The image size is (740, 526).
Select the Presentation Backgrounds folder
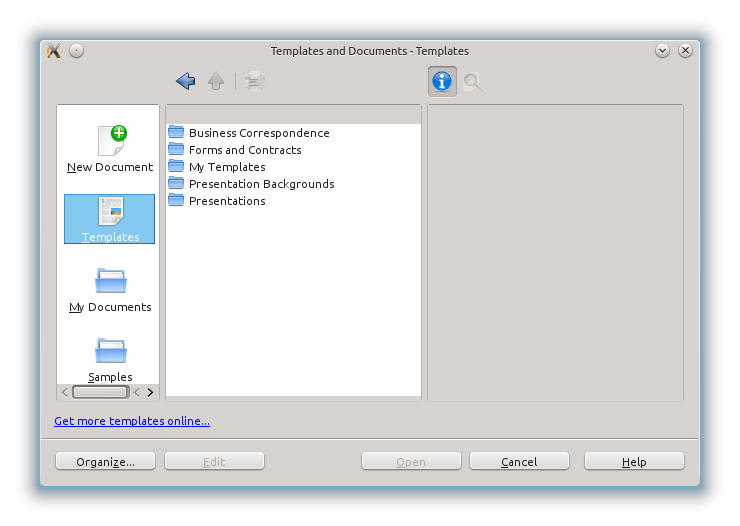coord(261,184)
